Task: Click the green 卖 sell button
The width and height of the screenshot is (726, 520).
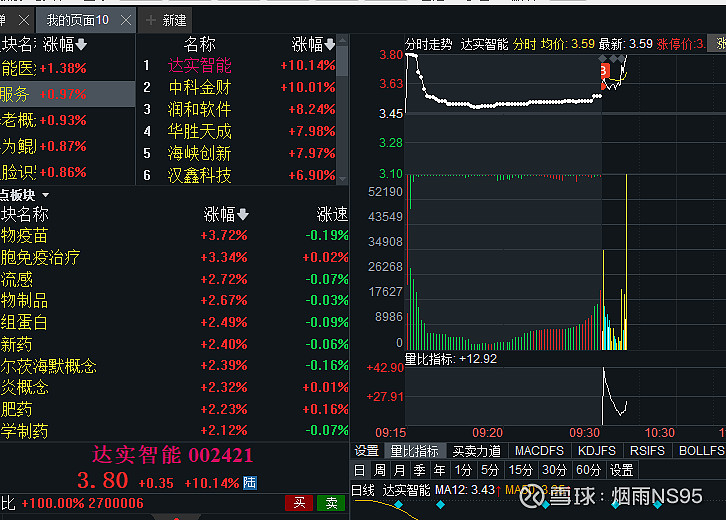Action: (x=331, y=503)
